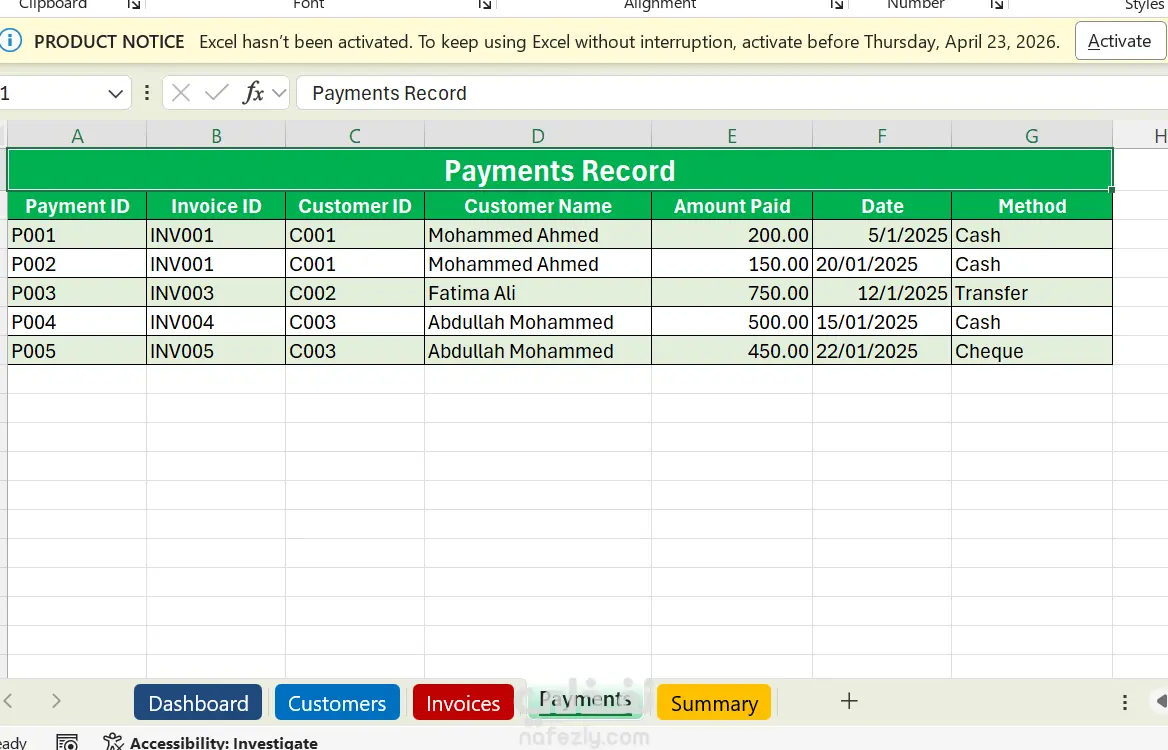Open the Clipboard dialog launcher
Screen dimensions: 1168x750
point(133,5)
